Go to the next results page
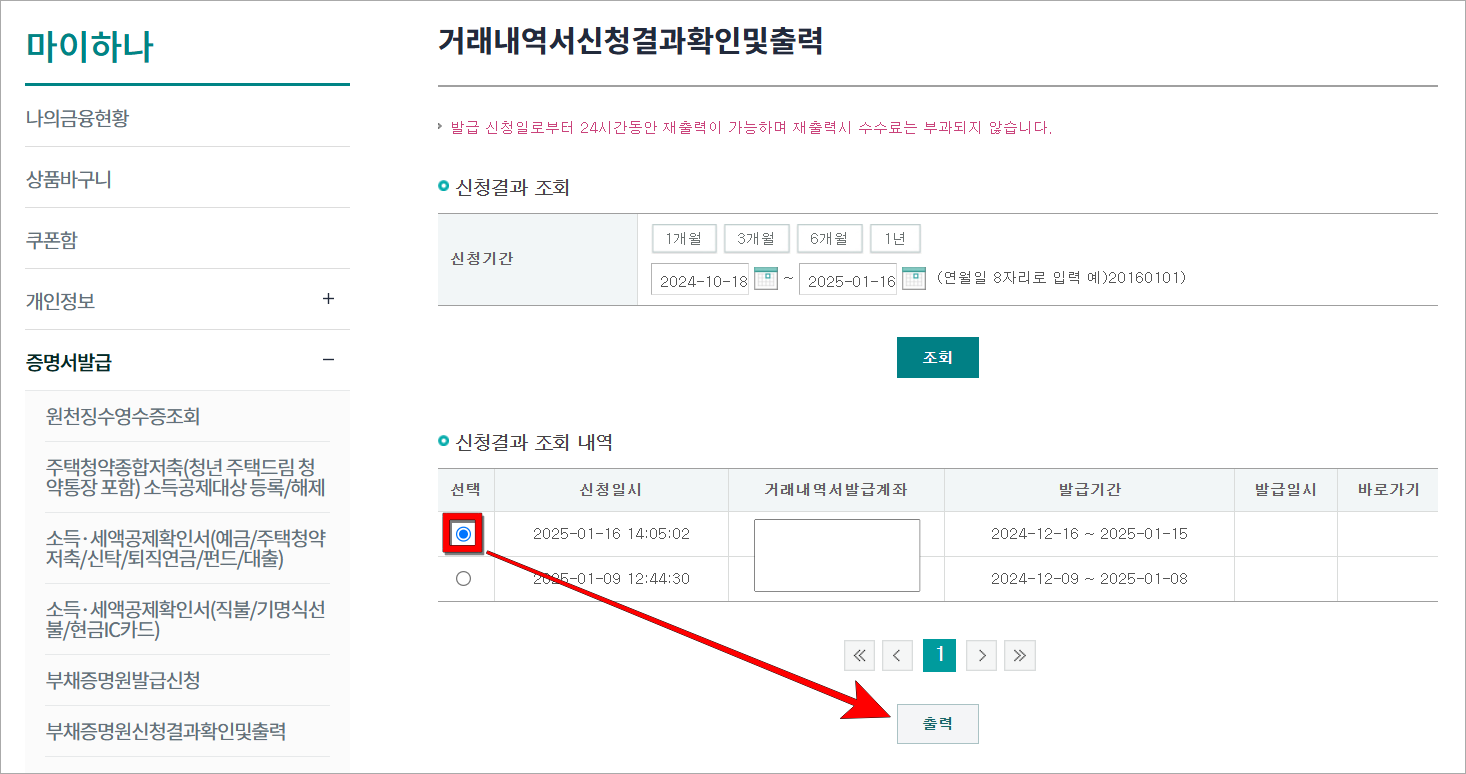Viewport: 1466px width, 774px height. (x=980, y=655)
